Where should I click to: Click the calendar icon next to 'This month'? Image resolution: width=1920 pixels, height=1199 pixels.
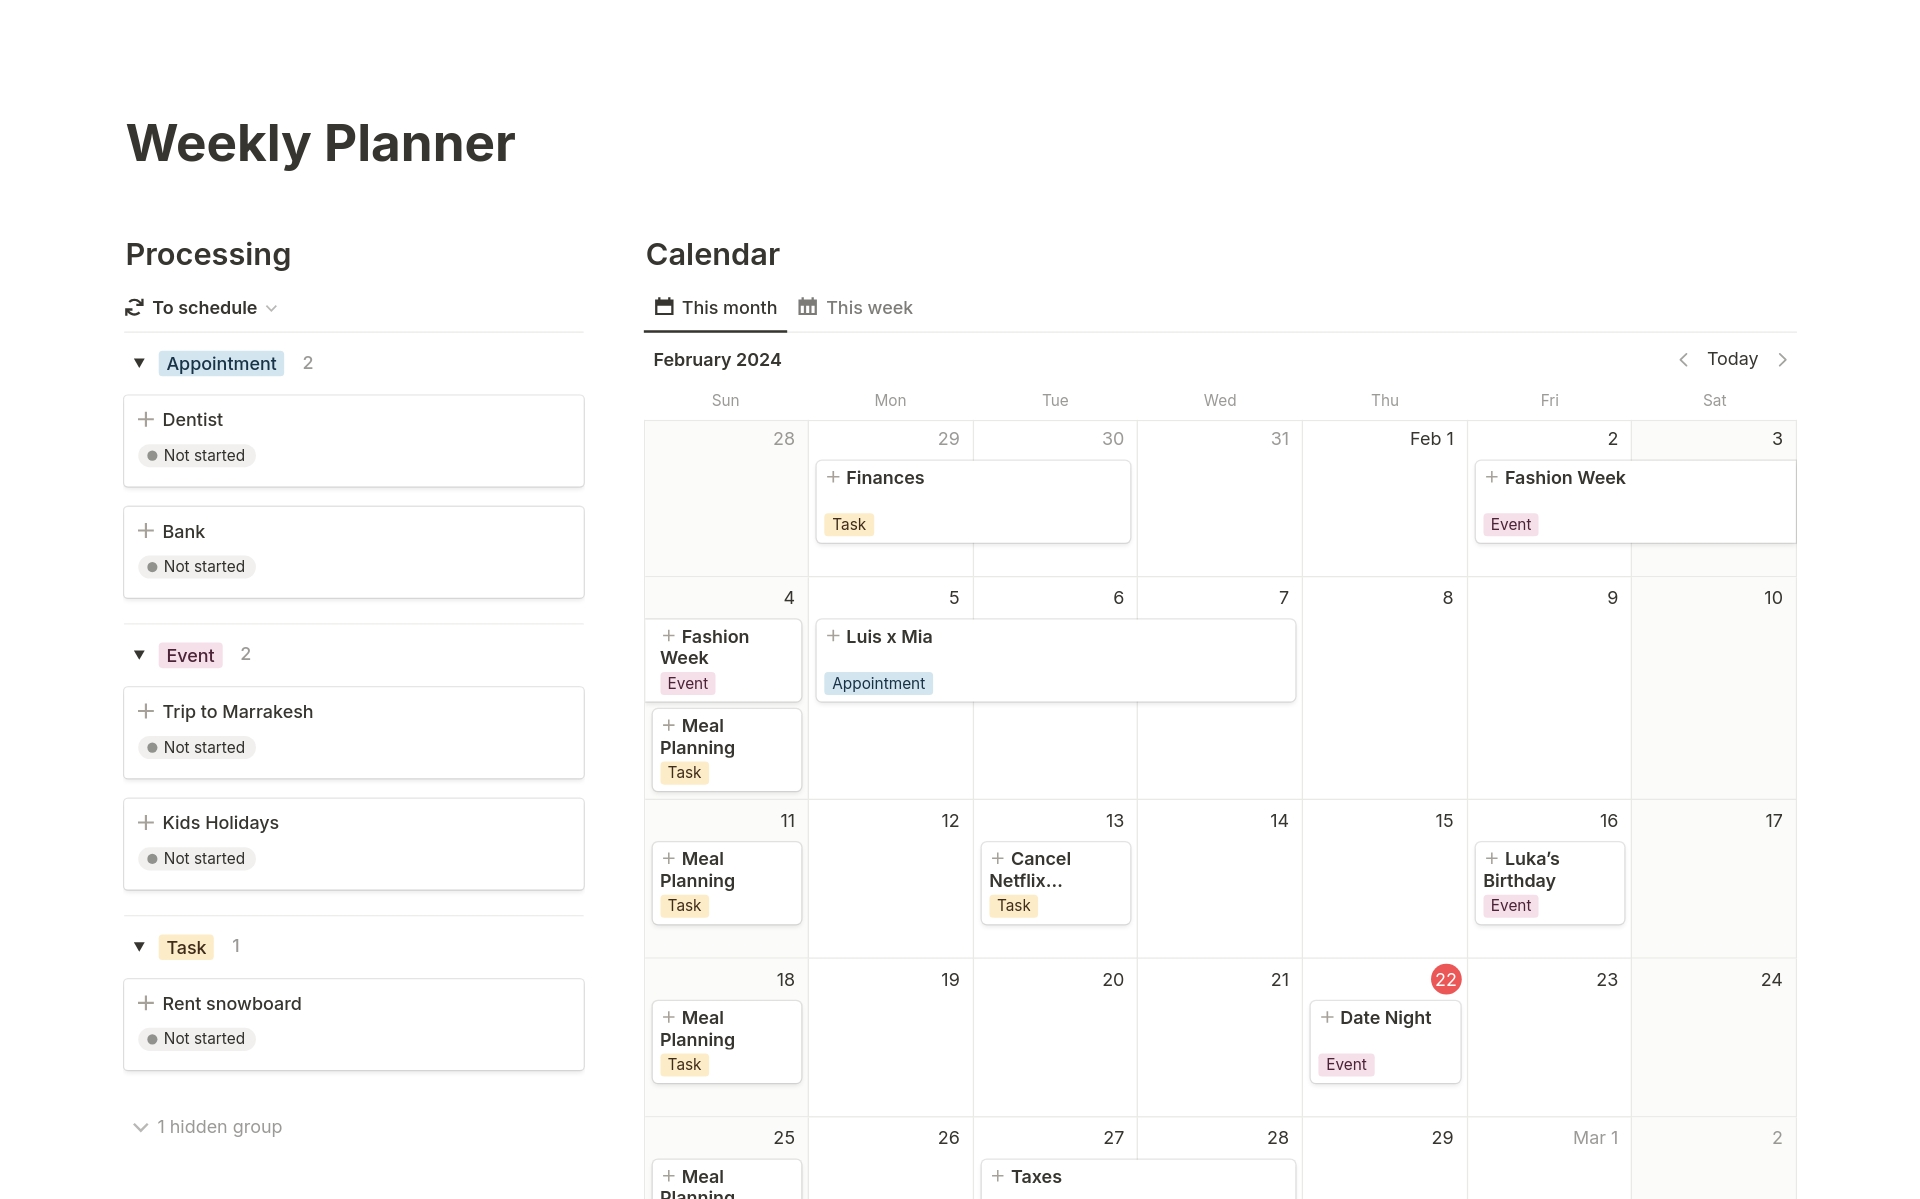pyautogui.click(x=666, y=307)
